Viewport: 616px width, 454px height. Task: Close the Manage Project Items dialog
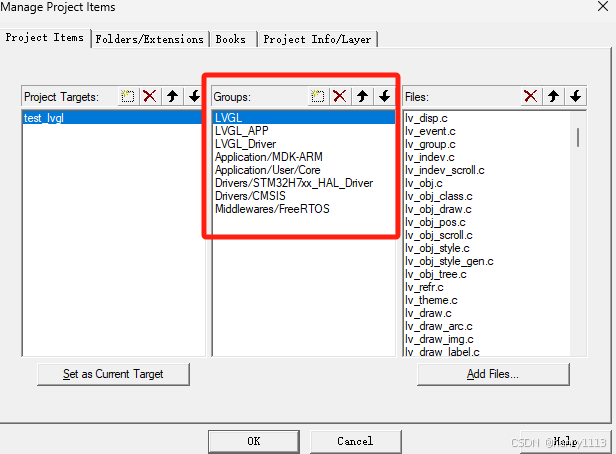click(x=603, y=6)
